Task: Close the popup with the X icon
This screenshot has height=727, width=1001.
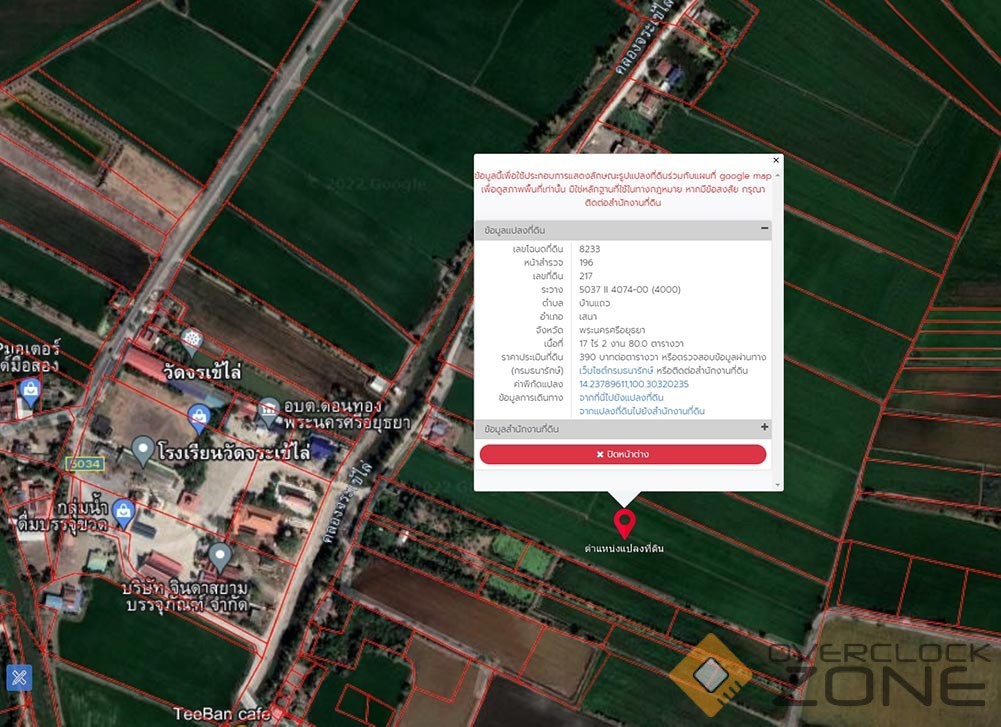Action: [x=776, y=160]
